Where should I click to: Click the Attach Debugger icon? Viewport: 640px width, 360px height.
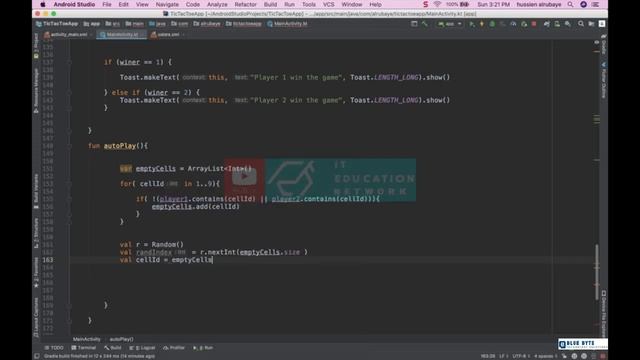click(524, 24)
